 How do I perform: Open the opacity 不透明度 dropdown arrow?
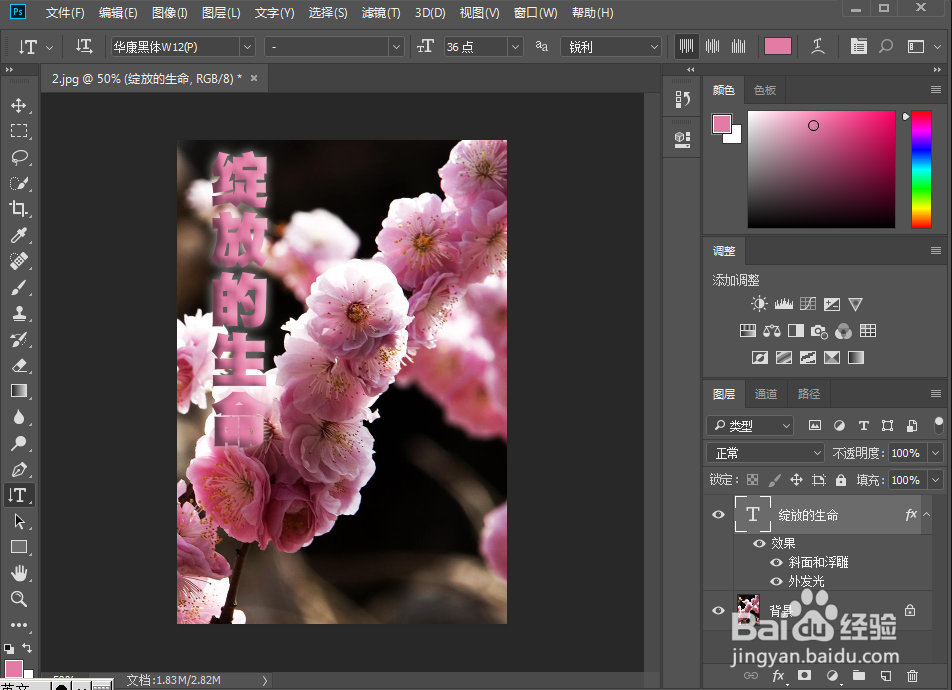coord(936,453)
